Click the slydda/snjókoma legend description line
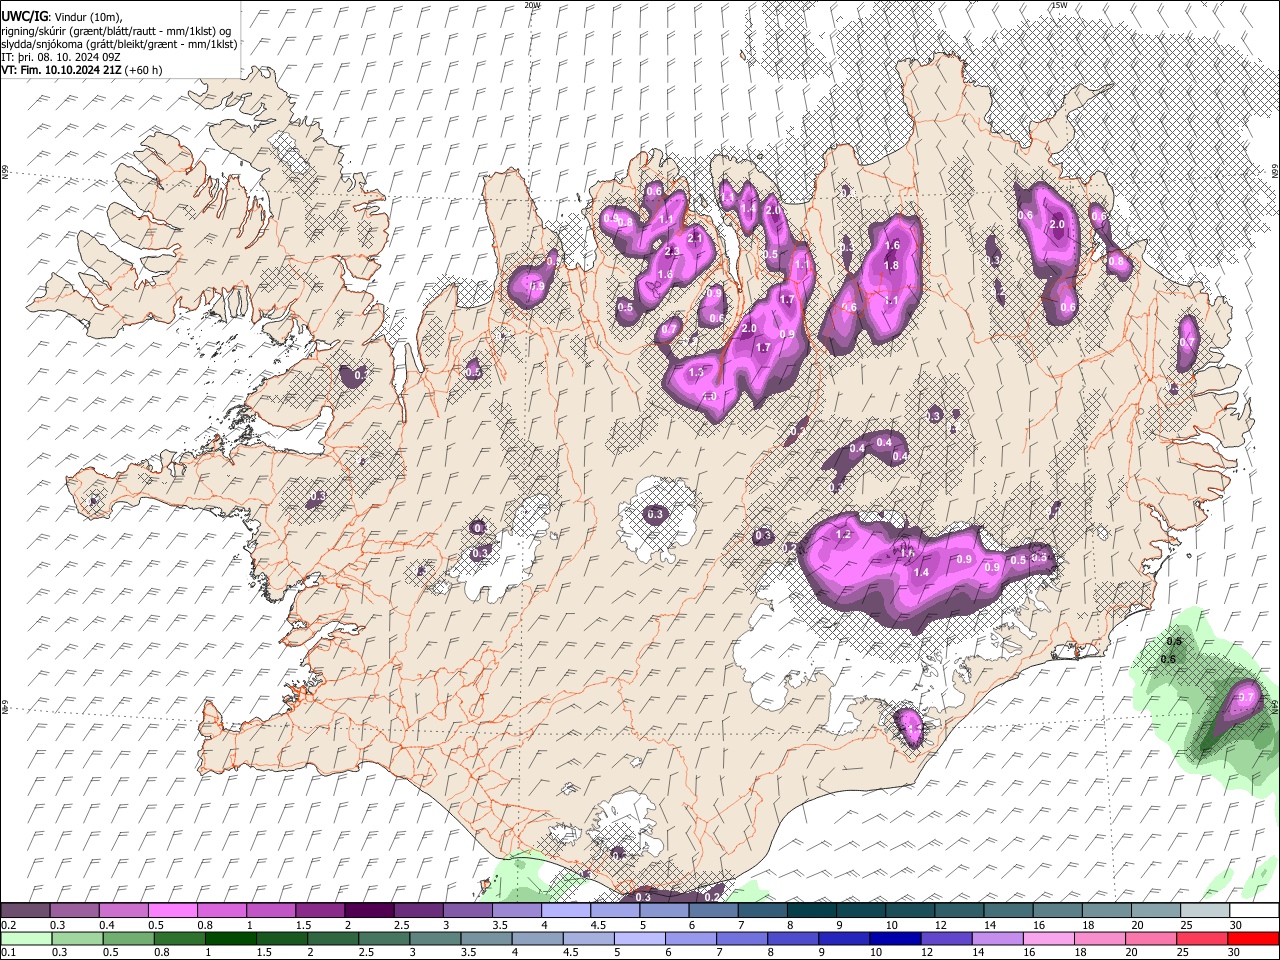This screenshot has height=960, width=1280. (119, 44)
